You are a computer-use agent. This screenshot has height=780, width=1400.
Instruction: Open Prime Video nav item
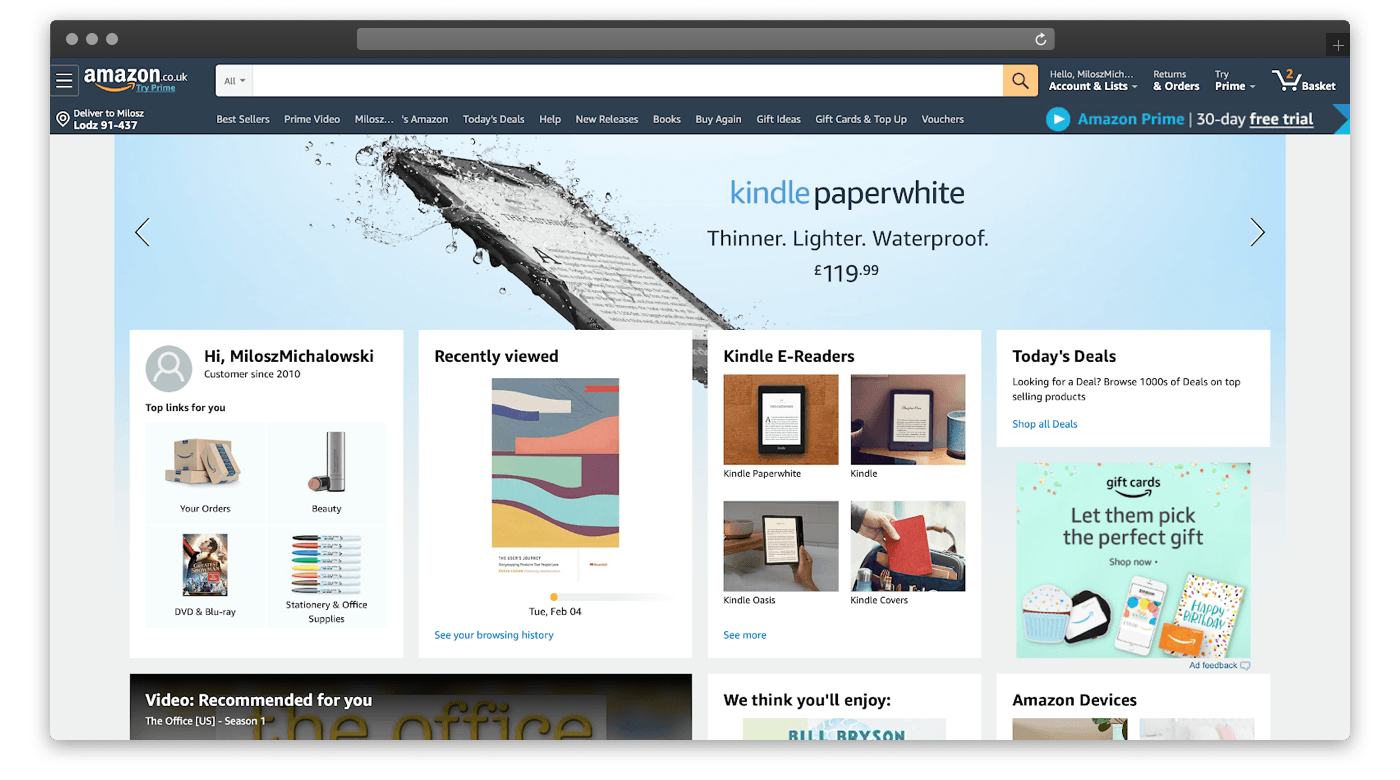(x=312, y=119)
